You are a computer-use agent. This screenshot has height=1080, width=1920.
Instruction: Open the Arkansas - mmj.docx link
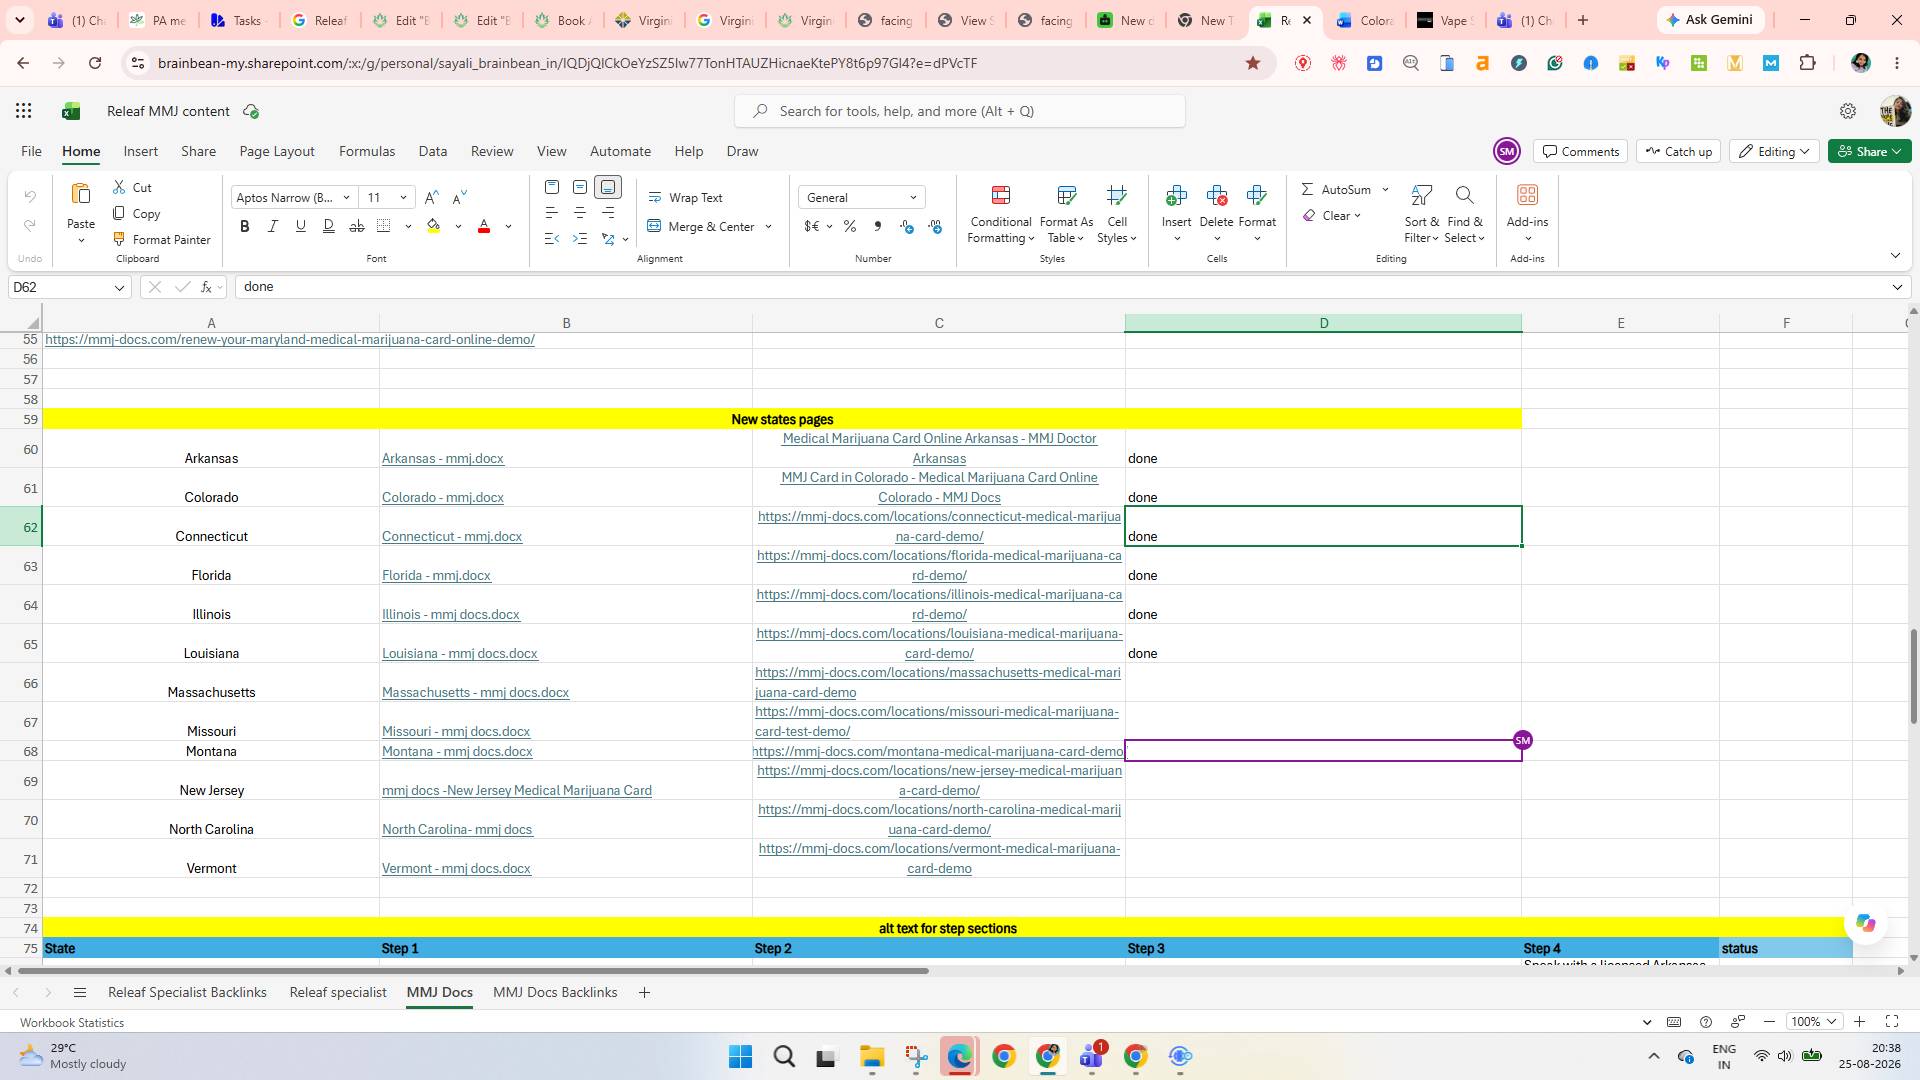[x=443, y=459]
